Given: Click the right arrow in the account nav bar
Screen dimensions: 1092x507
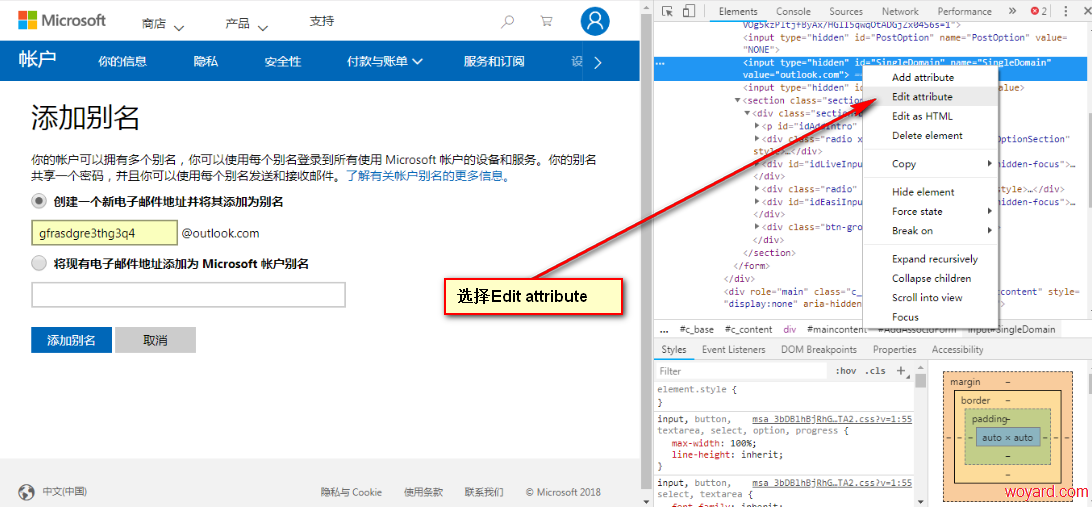Looking at the screenshot, I should pyautogui.click(x=598, y=62).
